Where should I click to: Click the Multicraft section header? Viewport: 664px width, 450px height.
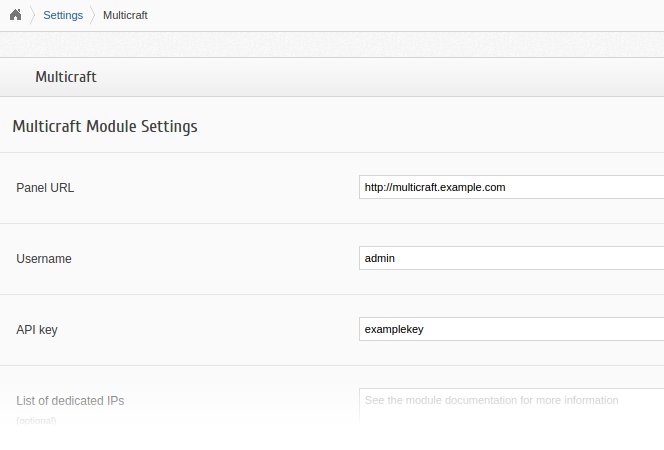(x=66, y=77)
